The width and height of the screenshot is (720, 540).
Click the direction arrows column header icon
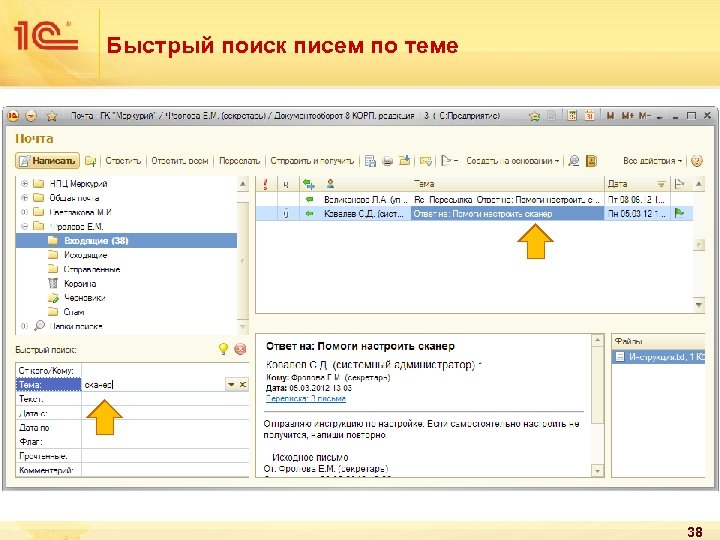[x=309, y=184]
